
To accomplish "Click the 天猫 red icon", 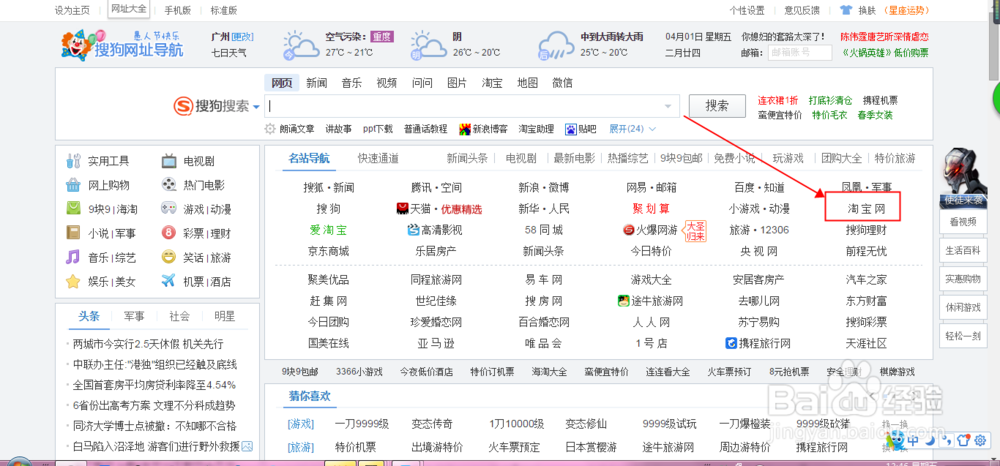I will 402,208.
